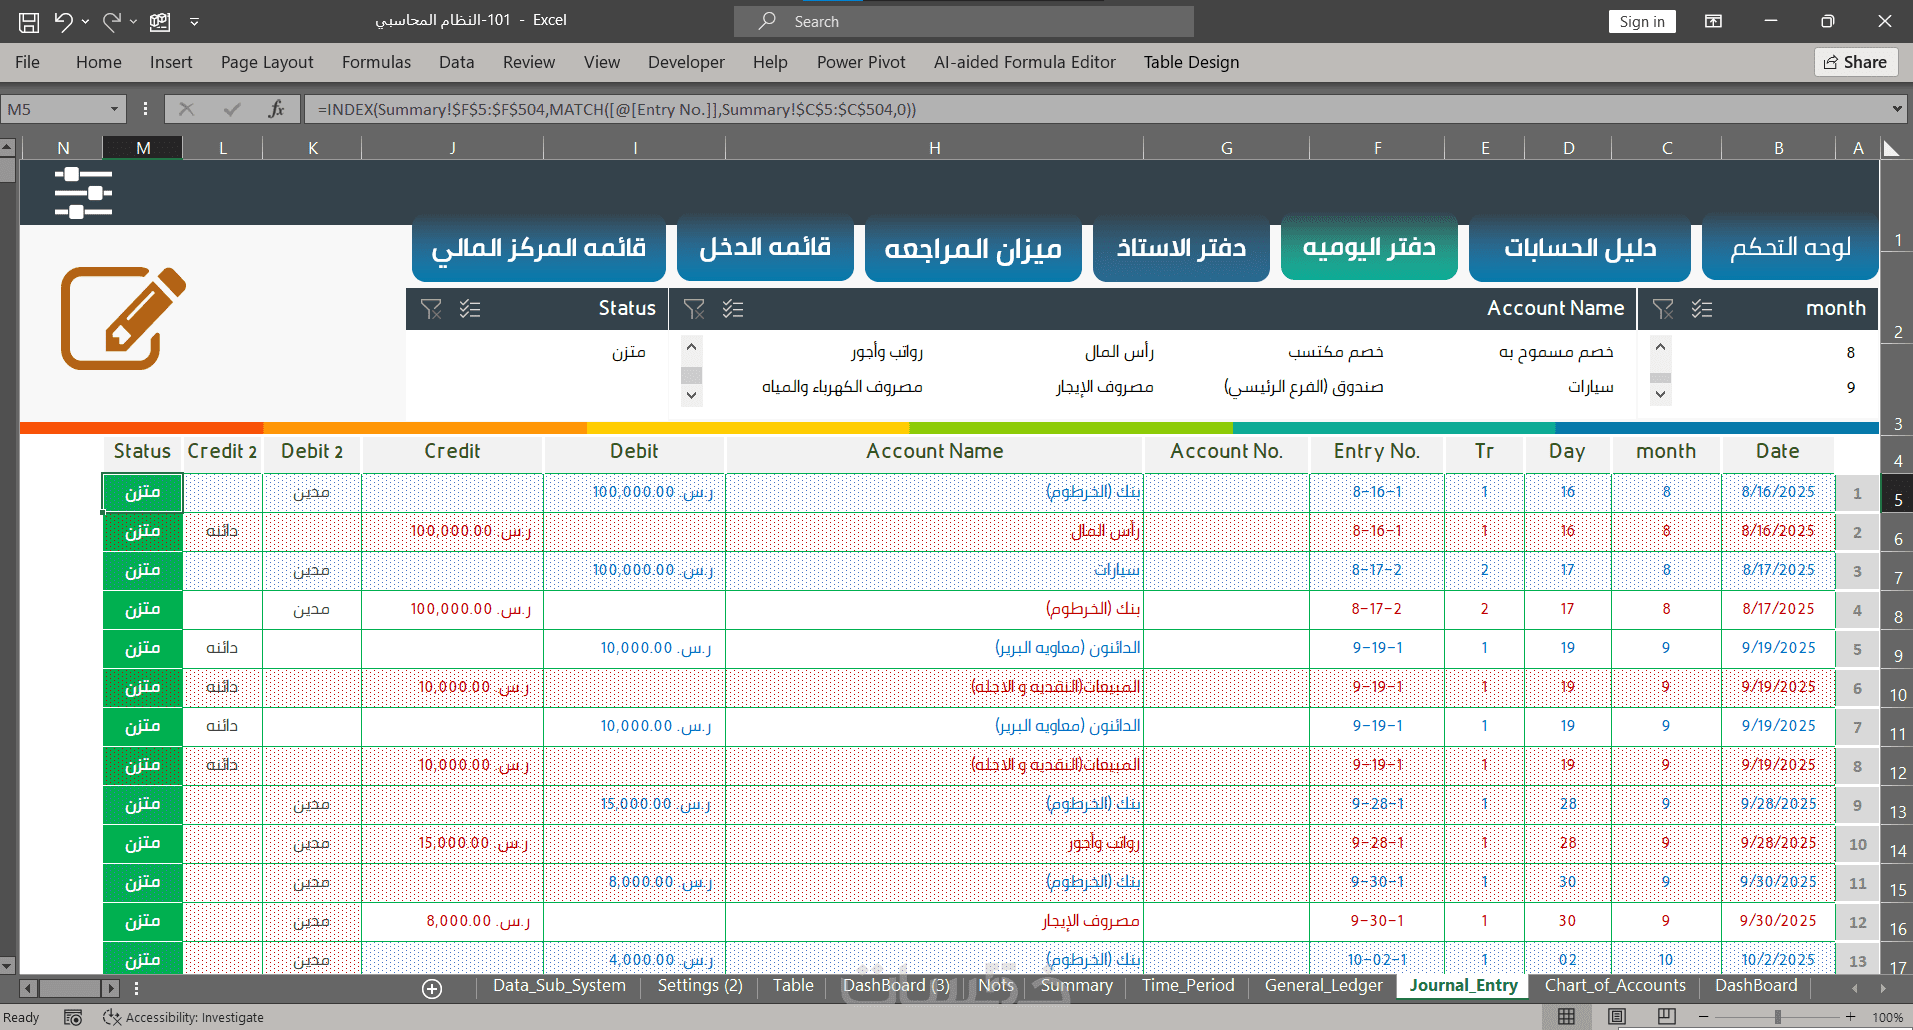Open the Developer ribbon tab
This screenshot has height=1030, width=1913.
[x=686, y=62]
